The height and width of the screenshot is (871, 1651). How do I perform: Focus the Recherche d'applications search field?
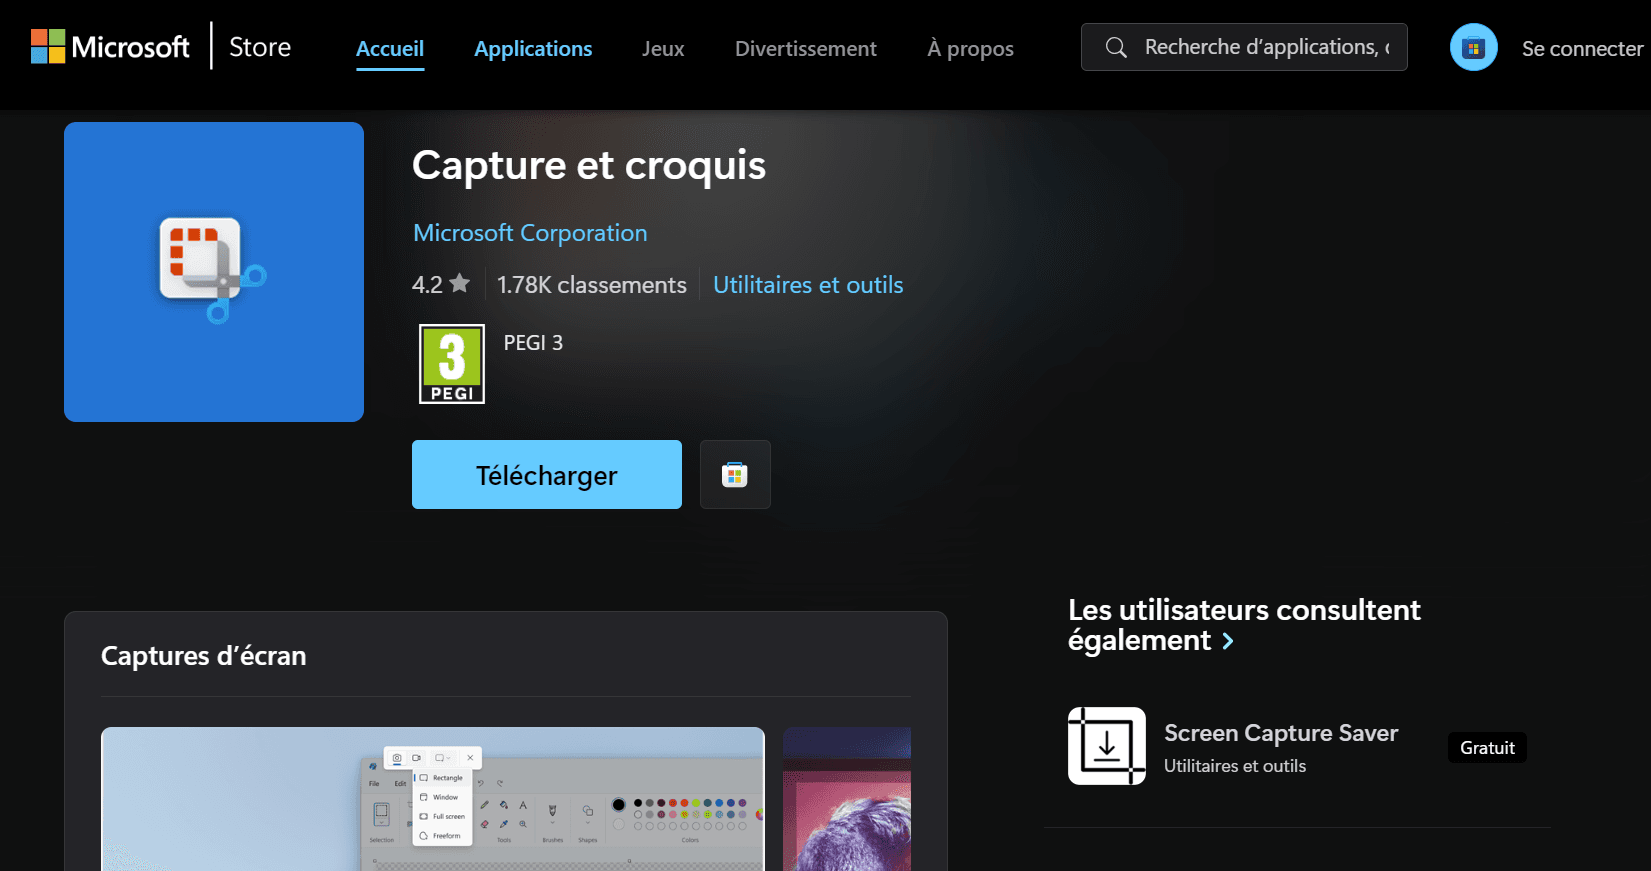[x=1244, y=47]
